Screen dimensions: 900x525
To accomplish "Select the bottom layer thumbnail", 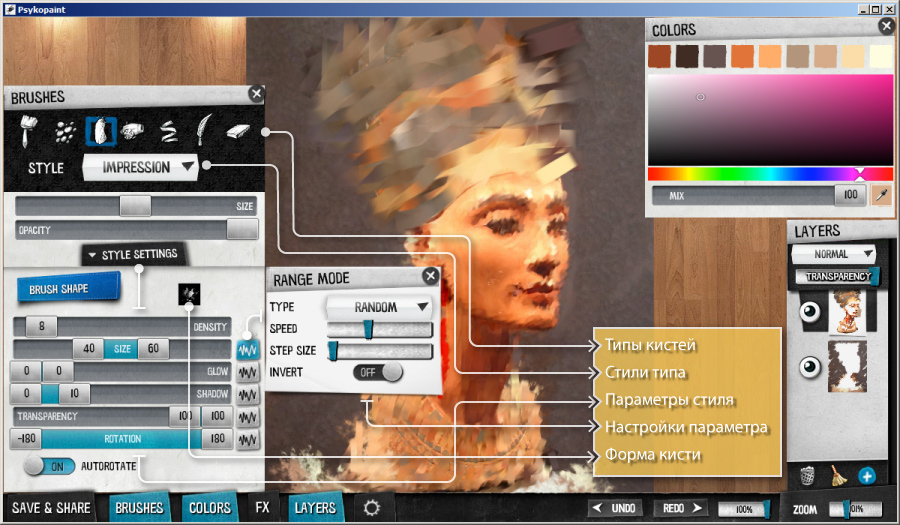I will (x=847, y=366).
